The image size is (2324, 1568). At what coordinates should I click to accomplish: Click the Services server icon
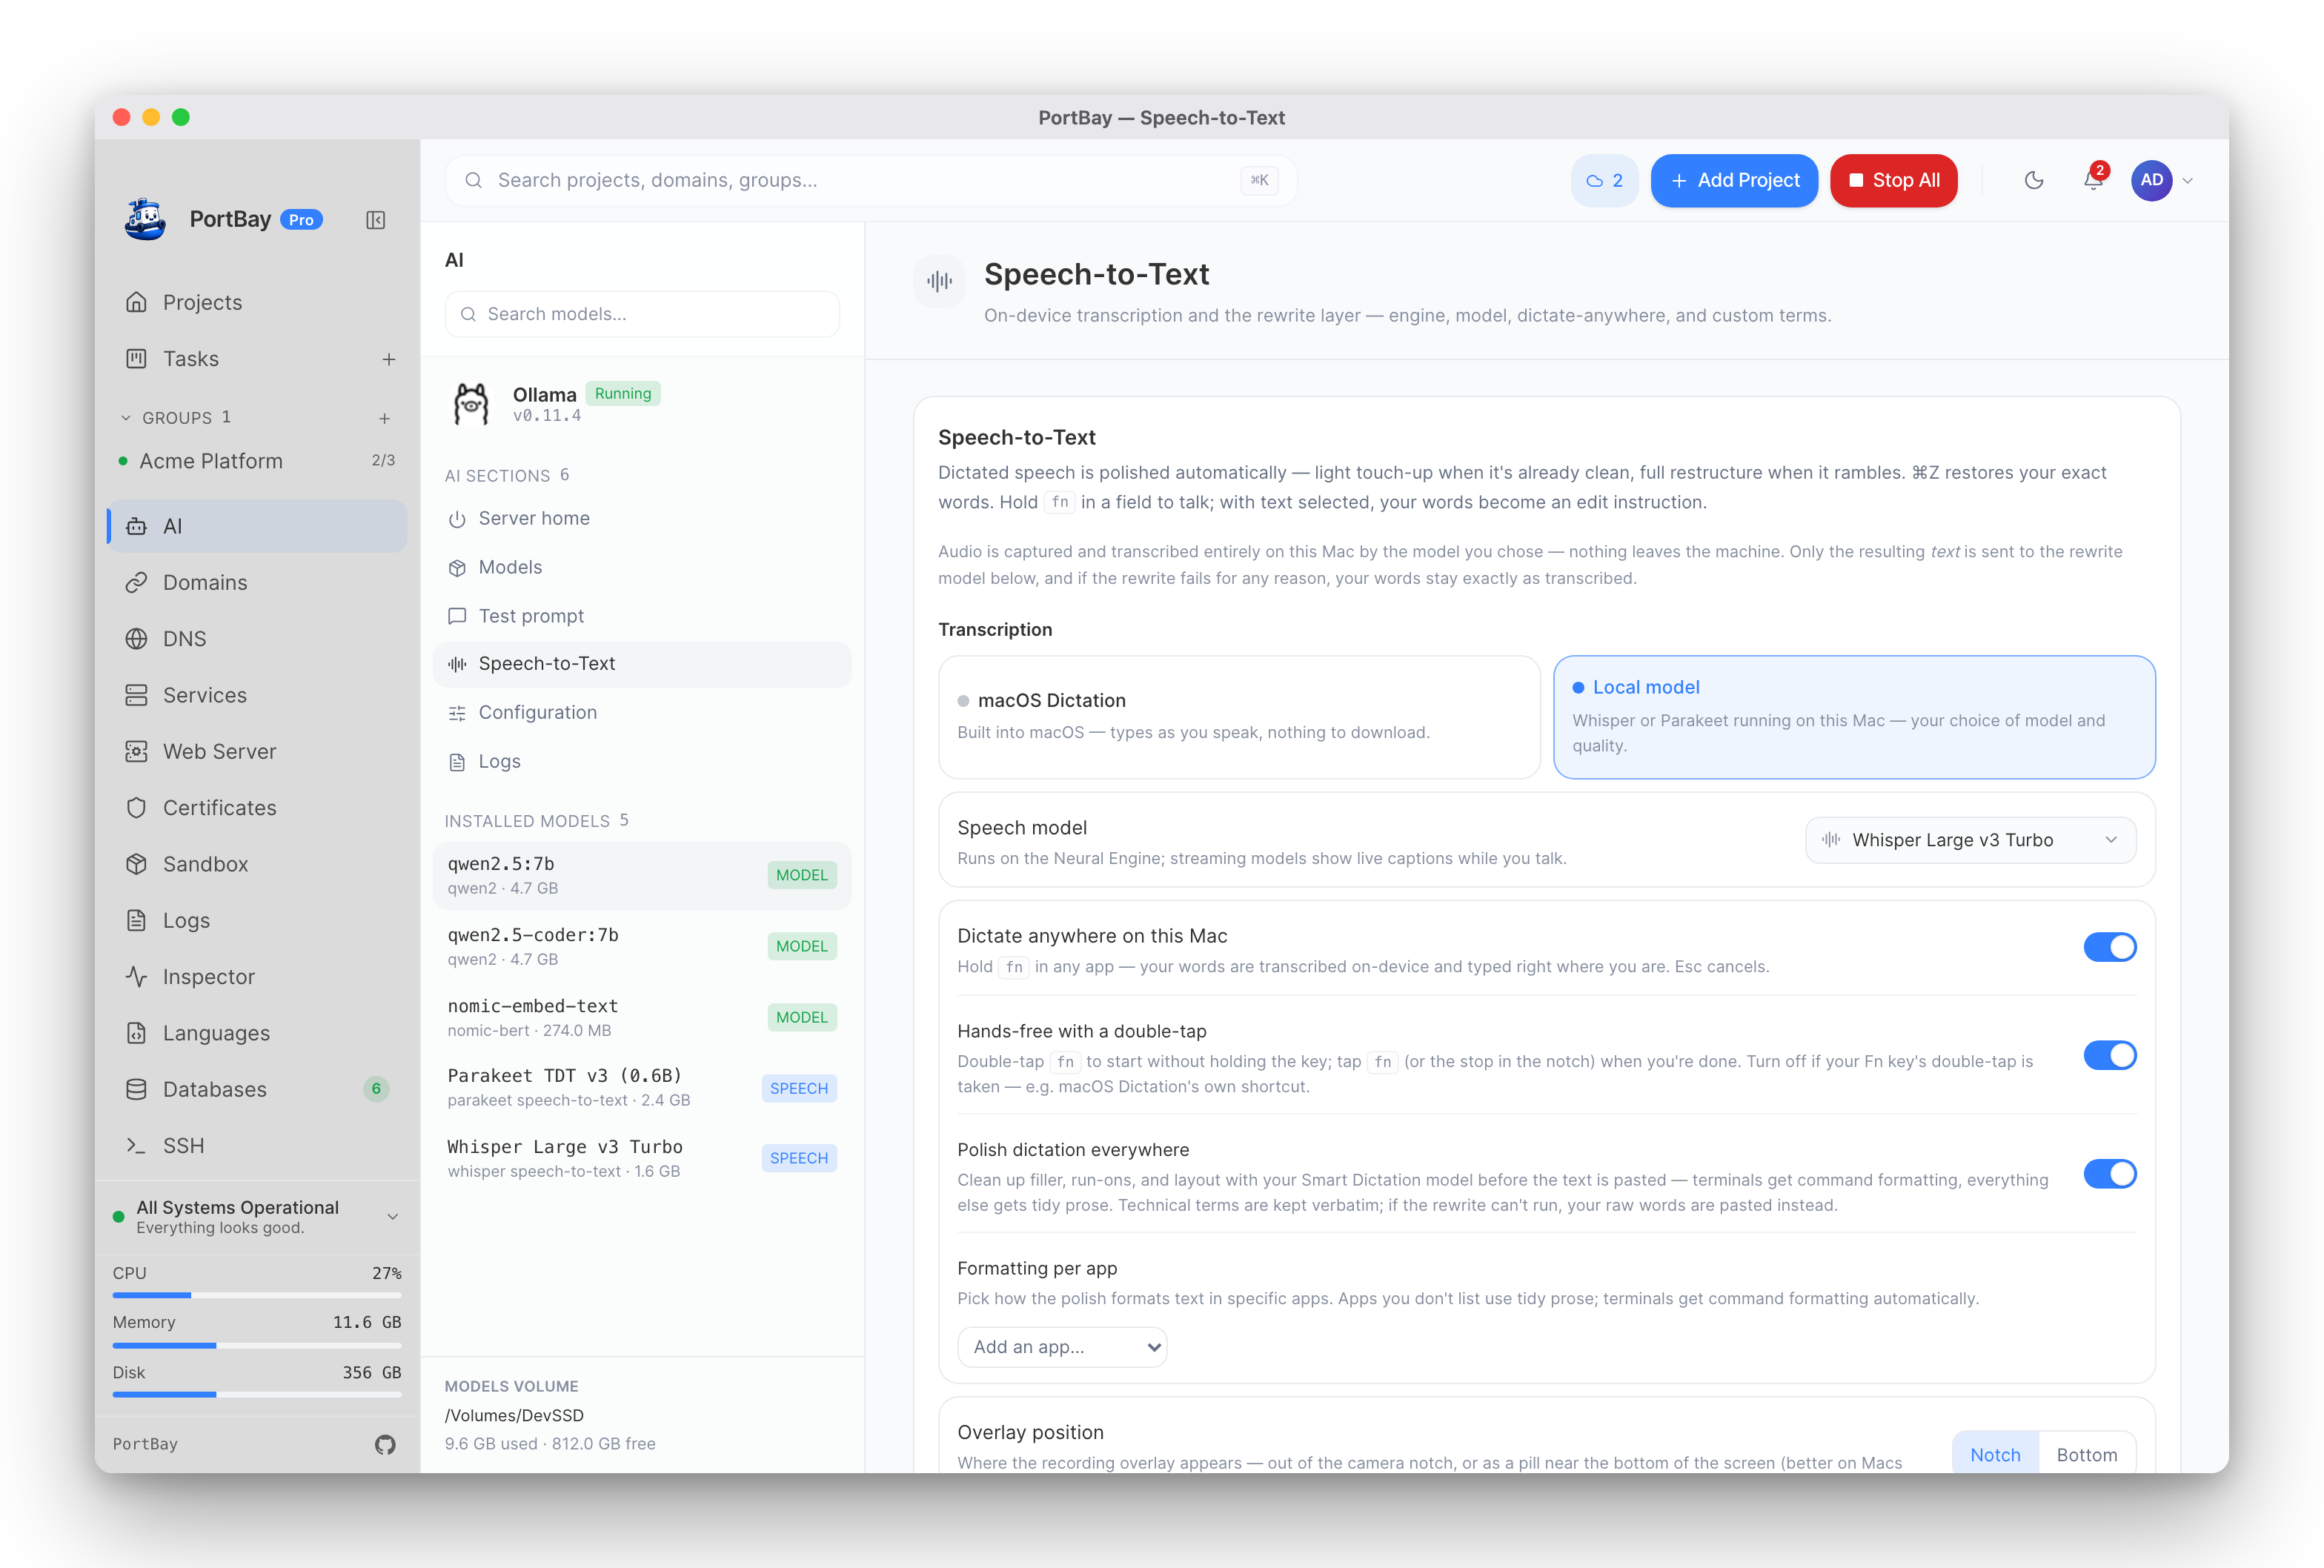[137, 695]
